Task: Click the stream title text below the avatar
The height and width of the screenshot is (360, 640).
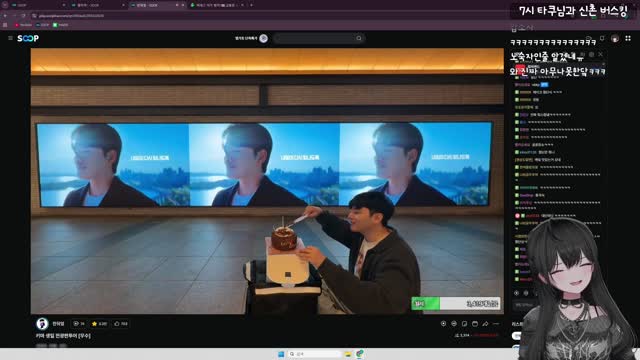Action: (x=63, y=336)
